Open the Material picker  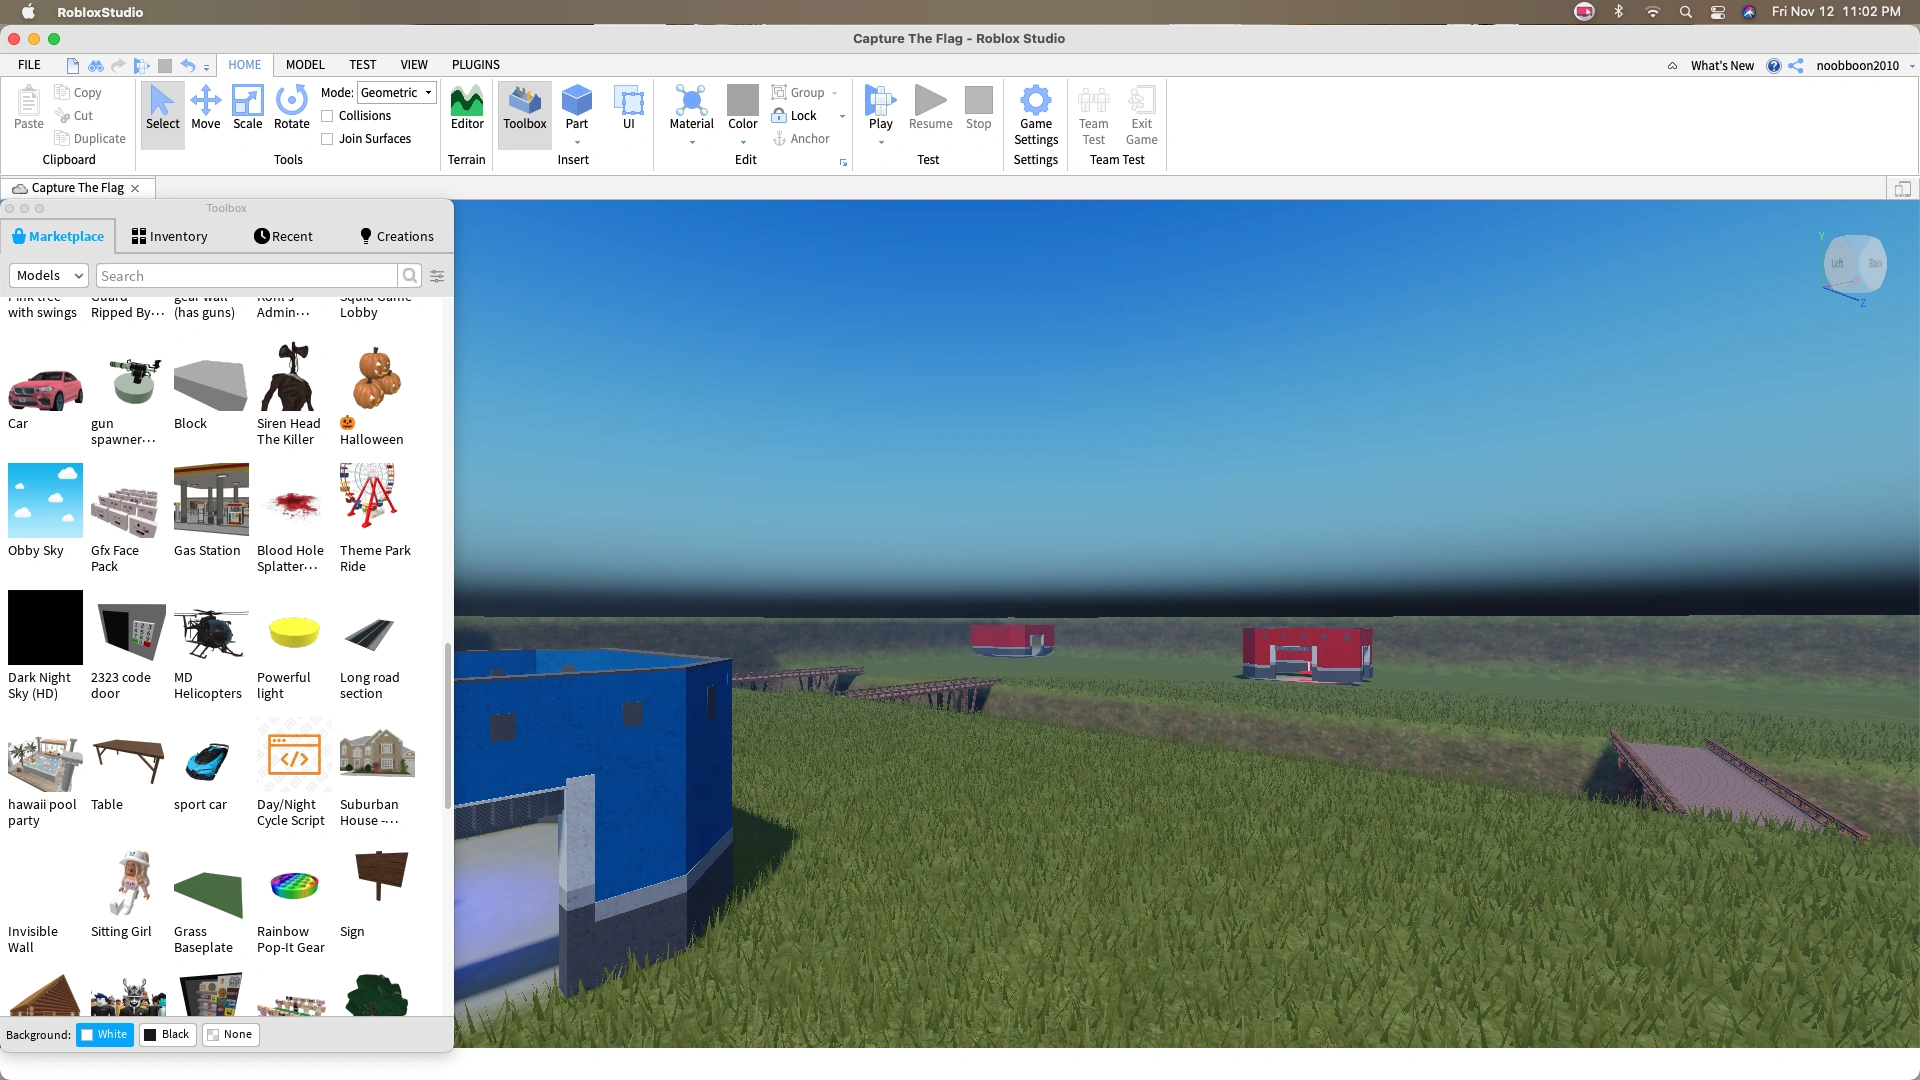point(691,108)
